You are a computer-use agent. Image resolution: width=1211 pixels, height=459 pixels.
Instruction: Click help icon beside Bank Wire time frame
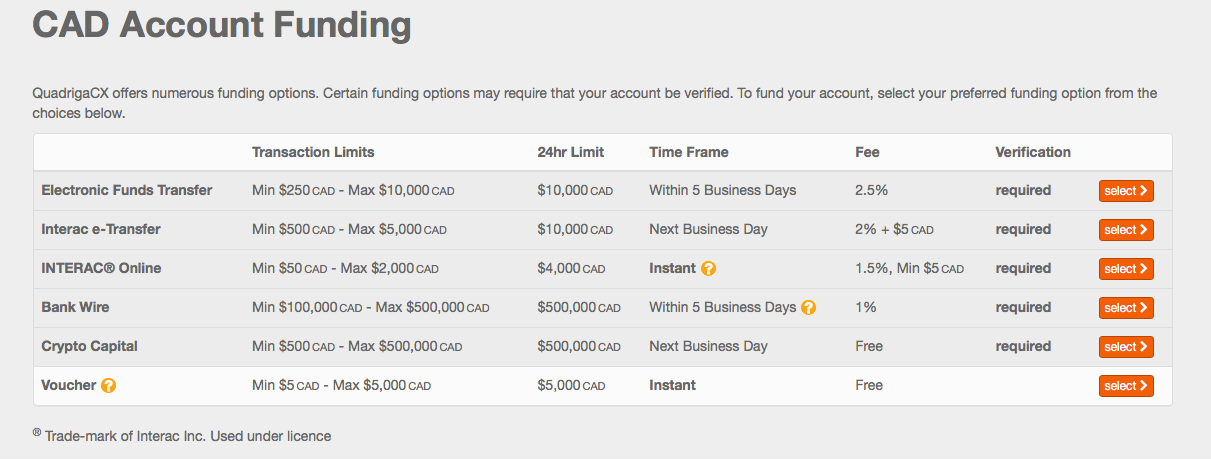pos(809,308)
